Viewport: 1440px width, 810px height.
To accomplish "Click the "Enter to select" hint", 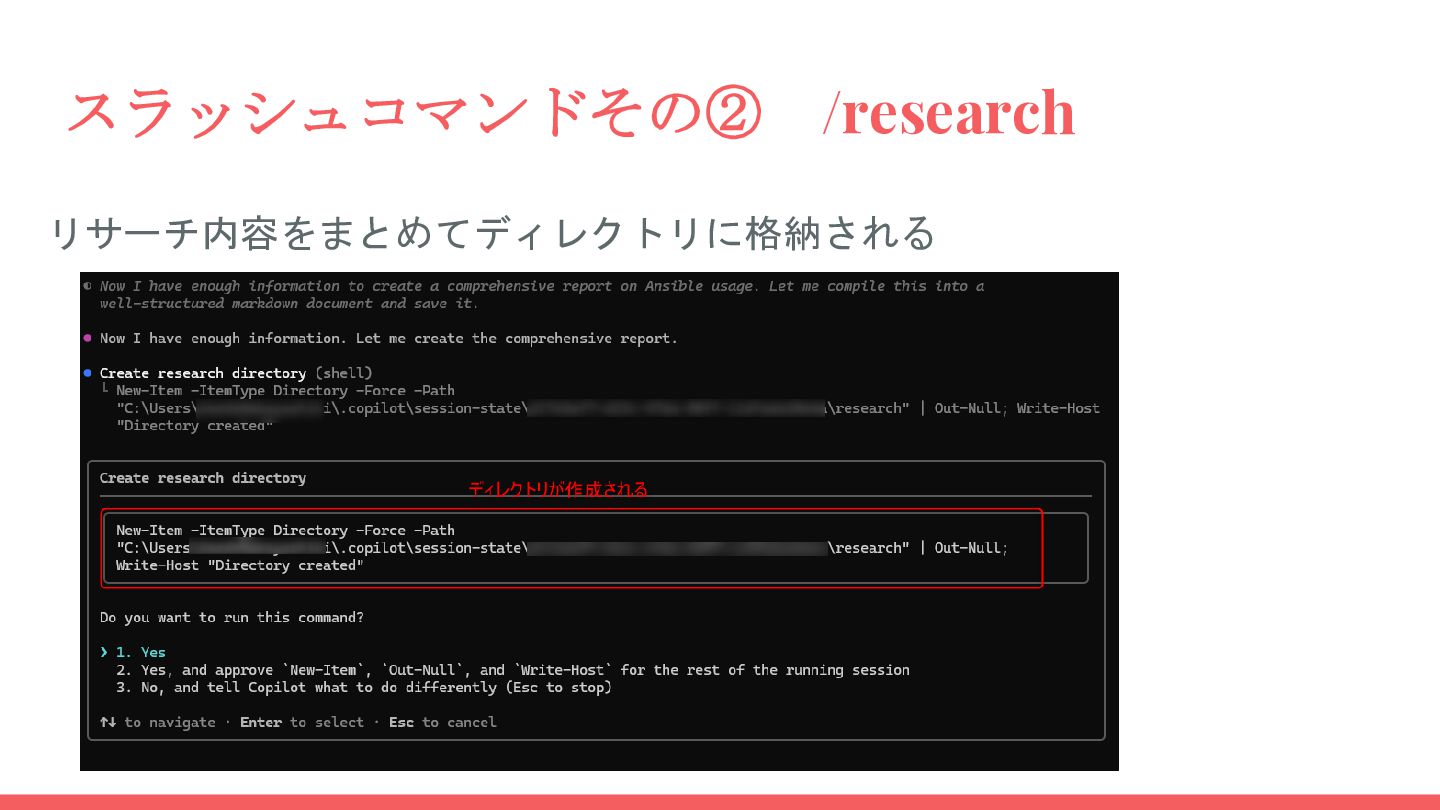I will click(x=302, y=722).
